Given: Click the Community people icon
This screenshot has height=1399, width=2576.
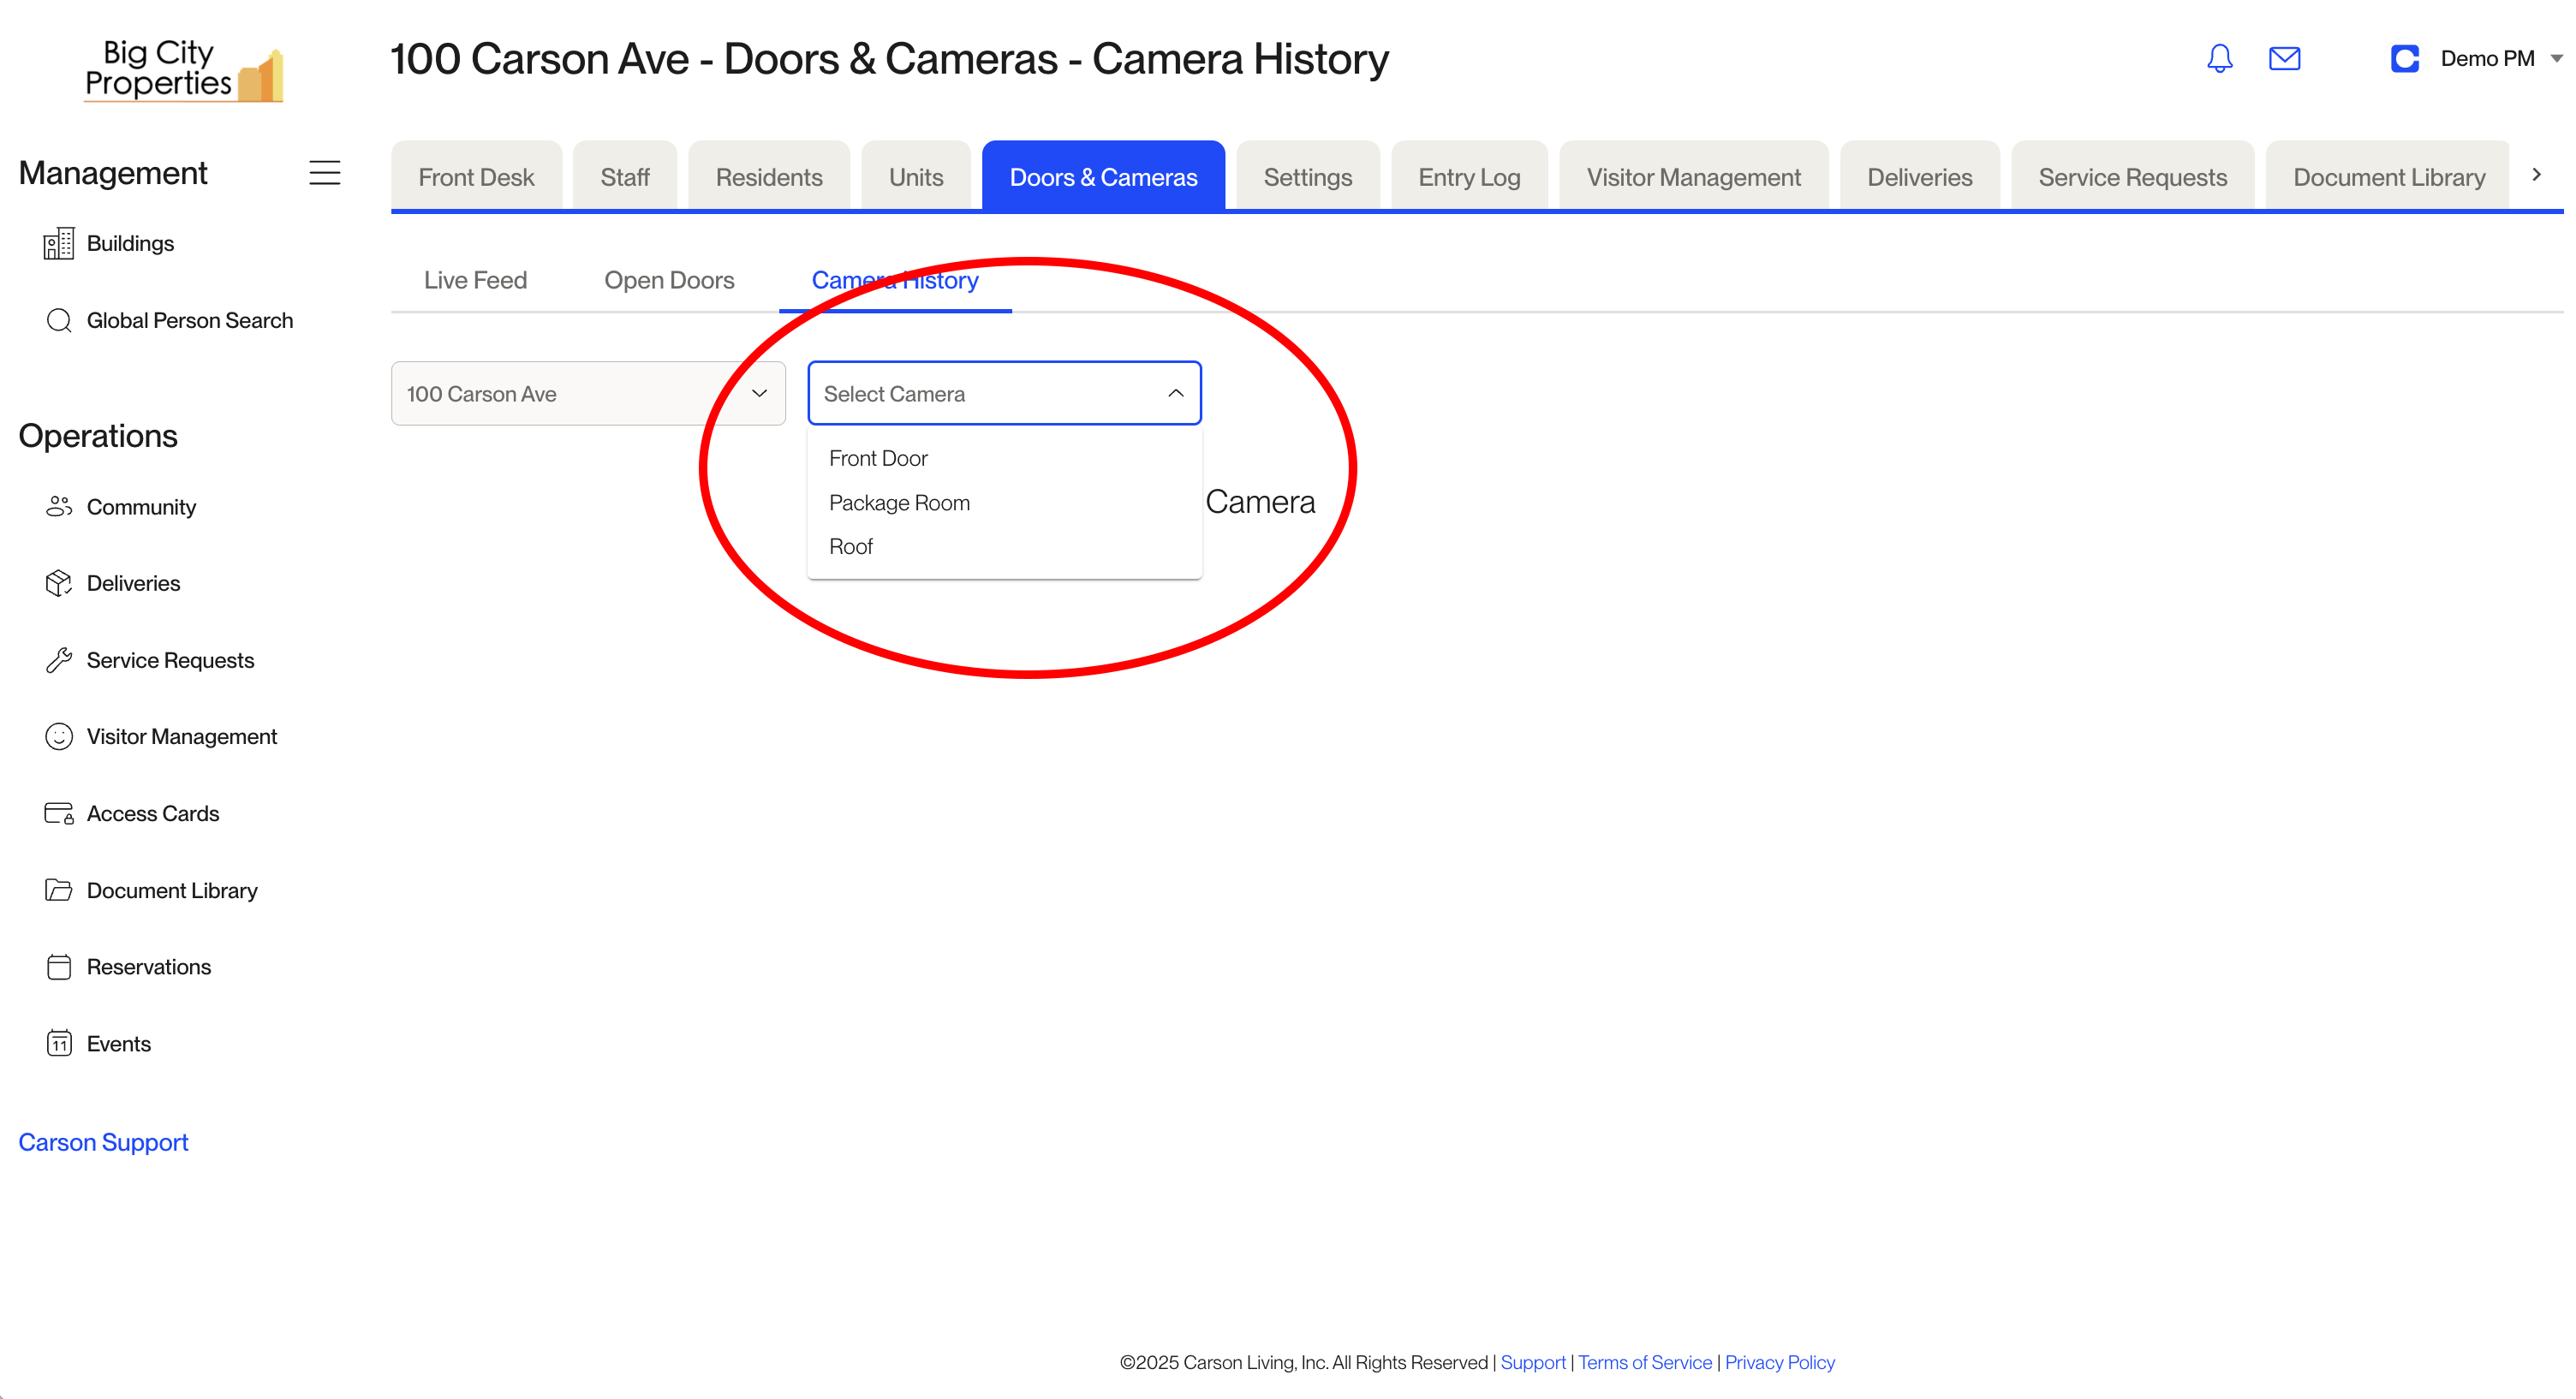Looking at the screenshot, I should click(59, 506).
